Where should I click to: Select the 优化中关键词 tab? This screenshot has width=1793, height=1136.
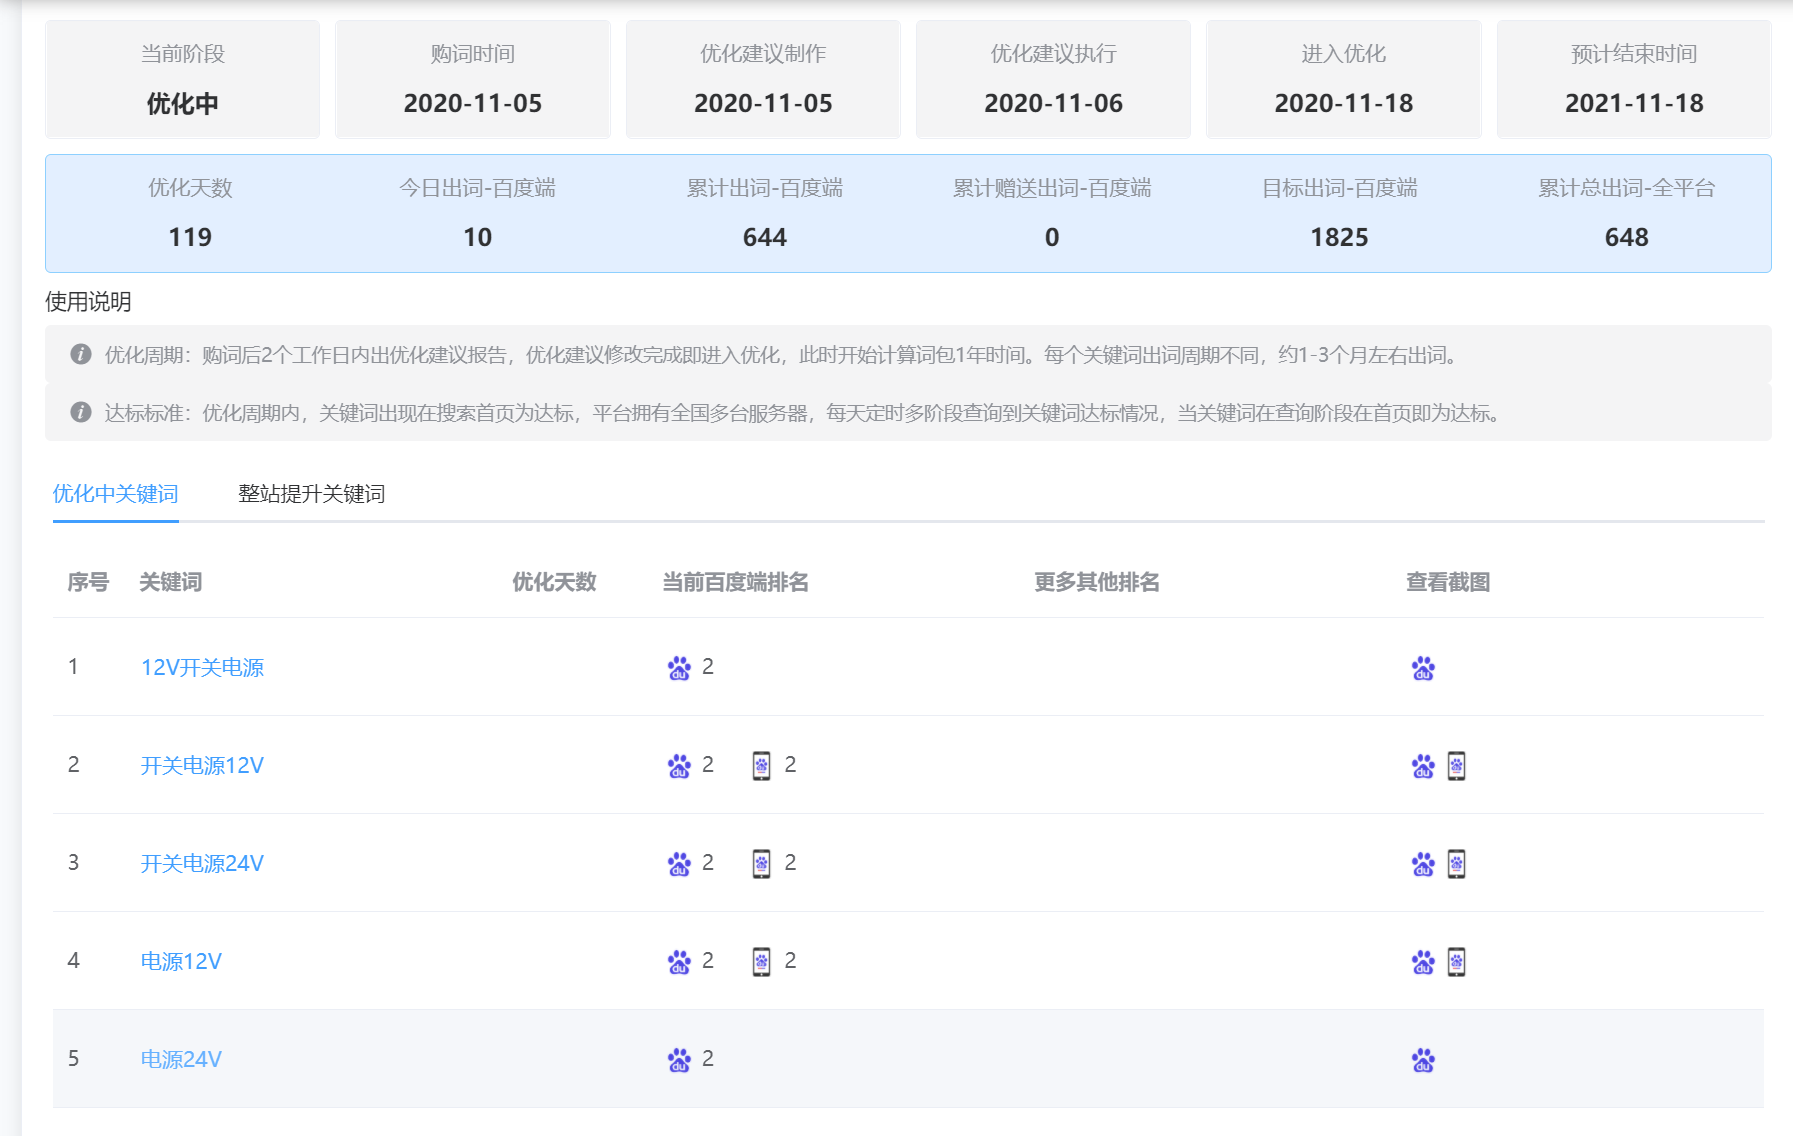tap(115, 494)
